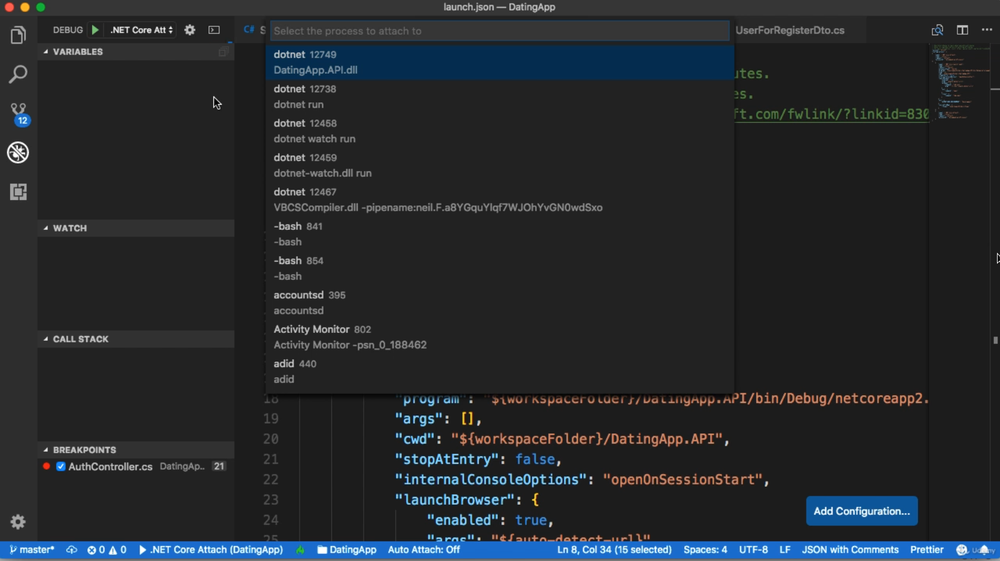Select adid 440 process
1000x561 pixels.
[x=499, y=372]
